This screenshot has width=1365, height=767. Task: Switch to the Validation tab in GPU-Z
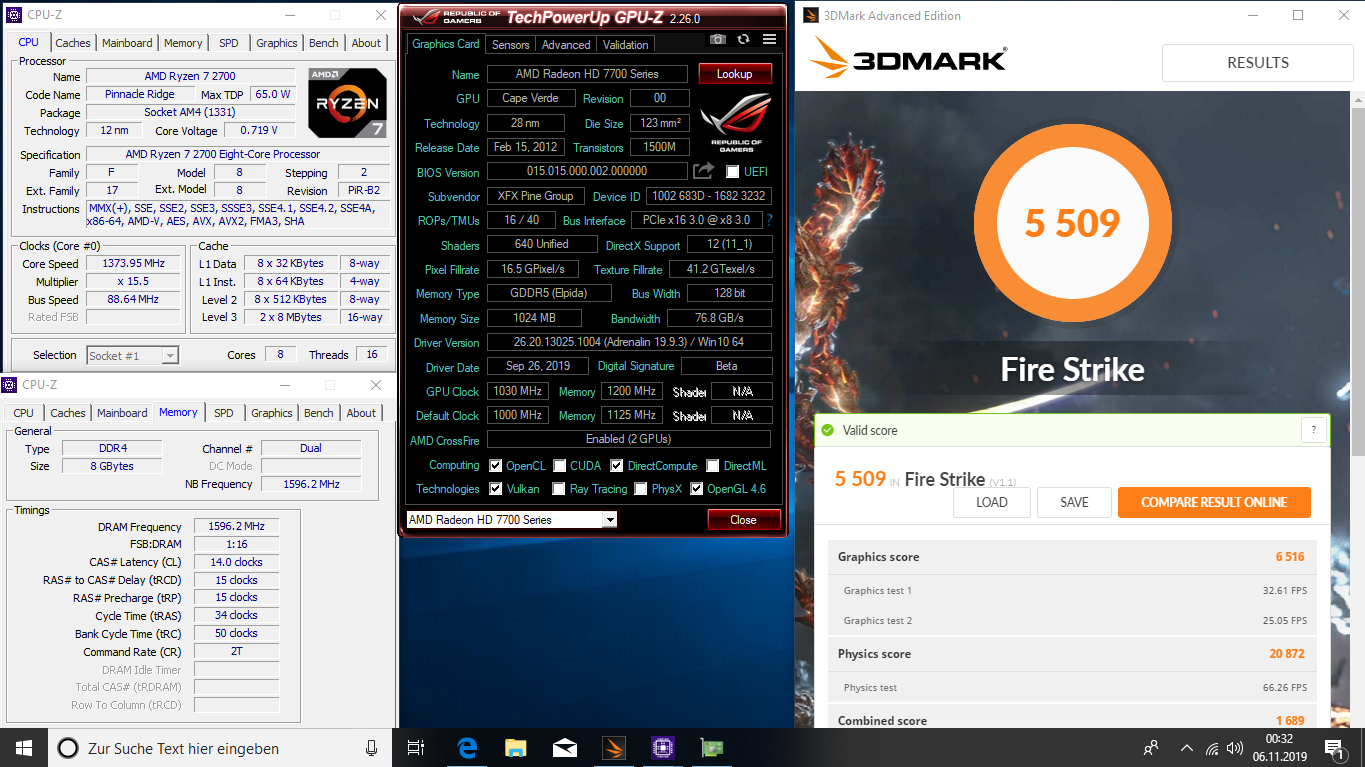(x=626, y=44)
